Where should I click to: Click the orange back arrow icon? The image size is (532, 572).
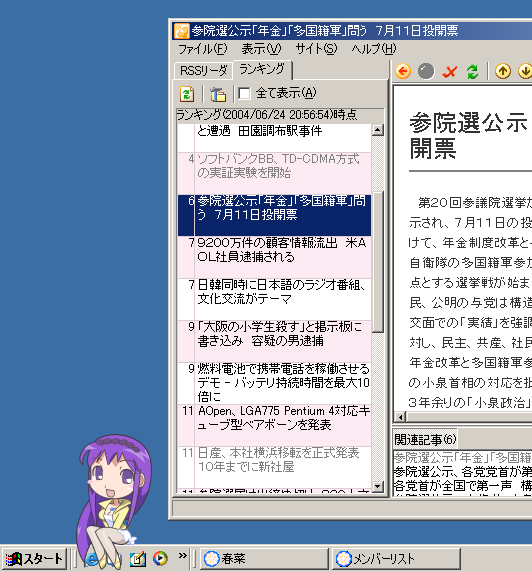(x=403, y=71)
